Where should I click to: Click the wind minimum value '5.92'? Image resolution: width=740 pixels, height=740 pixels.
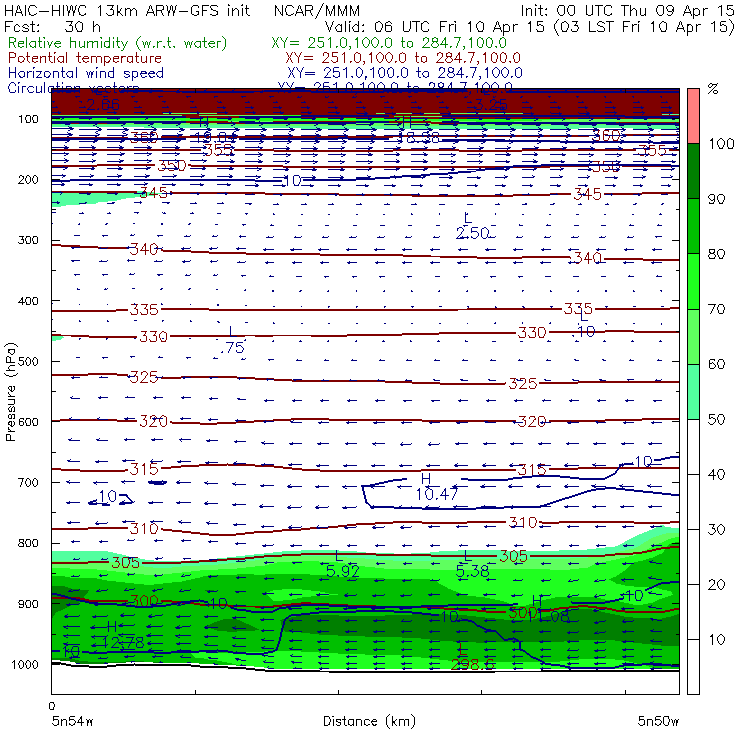click(x=343, y=571)
